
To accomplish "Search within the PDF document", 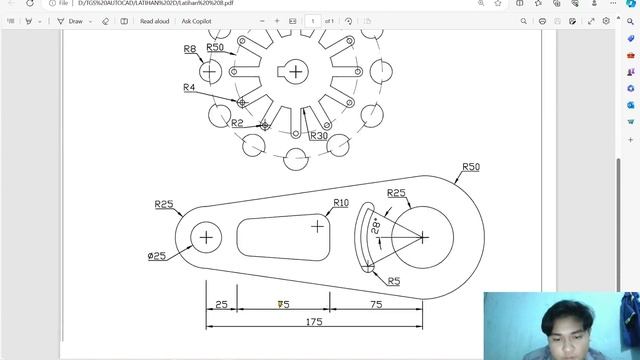I will coord(523,21).
